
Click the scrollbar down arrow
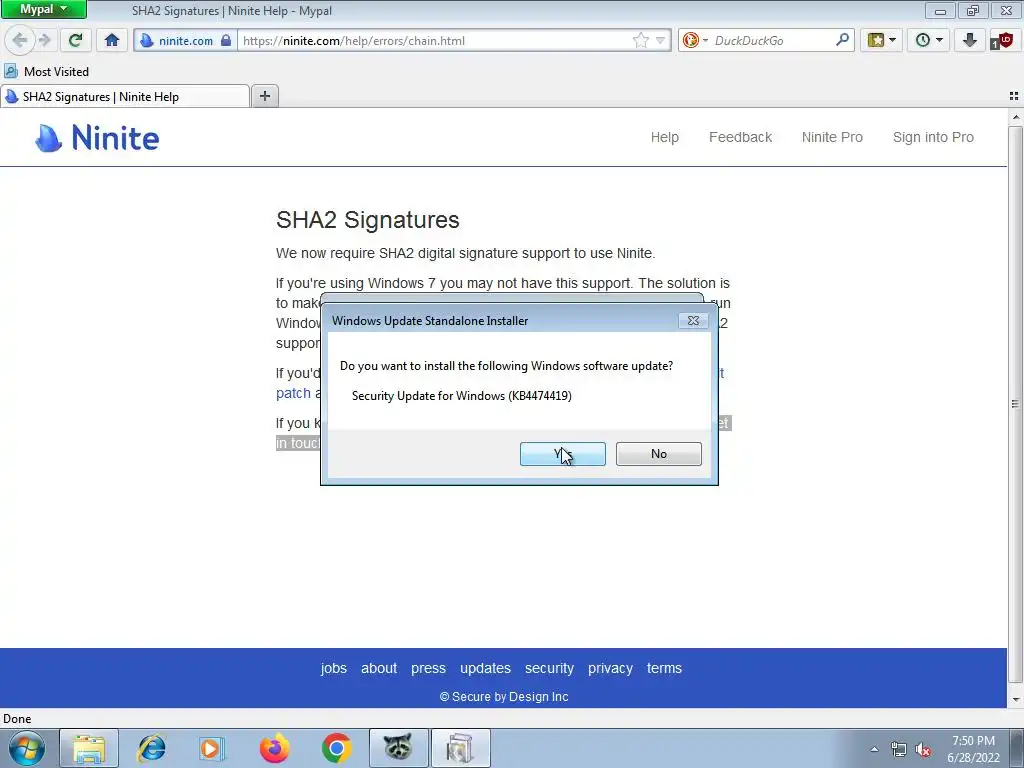1016,700
